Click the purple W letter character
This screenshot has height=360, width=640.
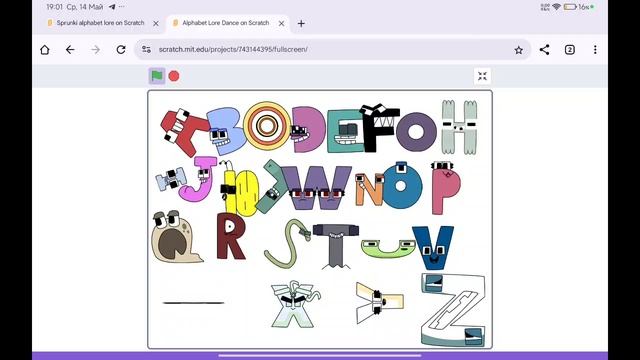click(316, 187)
